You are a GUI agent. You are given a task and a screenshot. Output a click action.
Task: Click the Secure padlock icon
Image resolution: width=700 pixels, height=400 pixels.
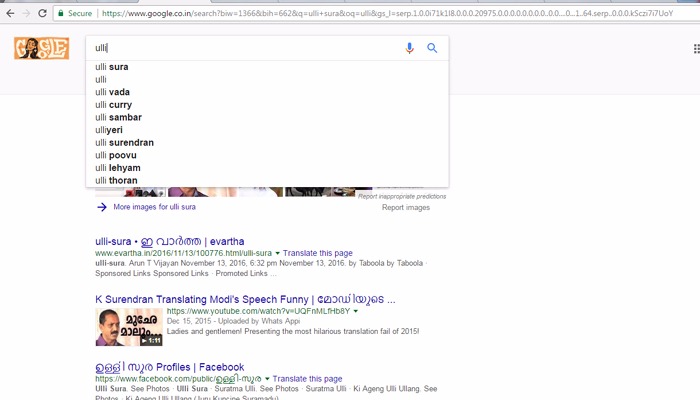coord(61,13)
